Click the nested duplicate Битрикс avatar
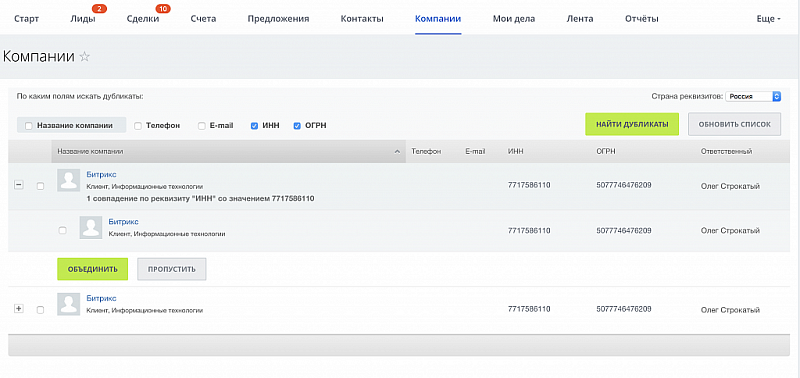This screenshot has height=378, width=800. [91, 228]
